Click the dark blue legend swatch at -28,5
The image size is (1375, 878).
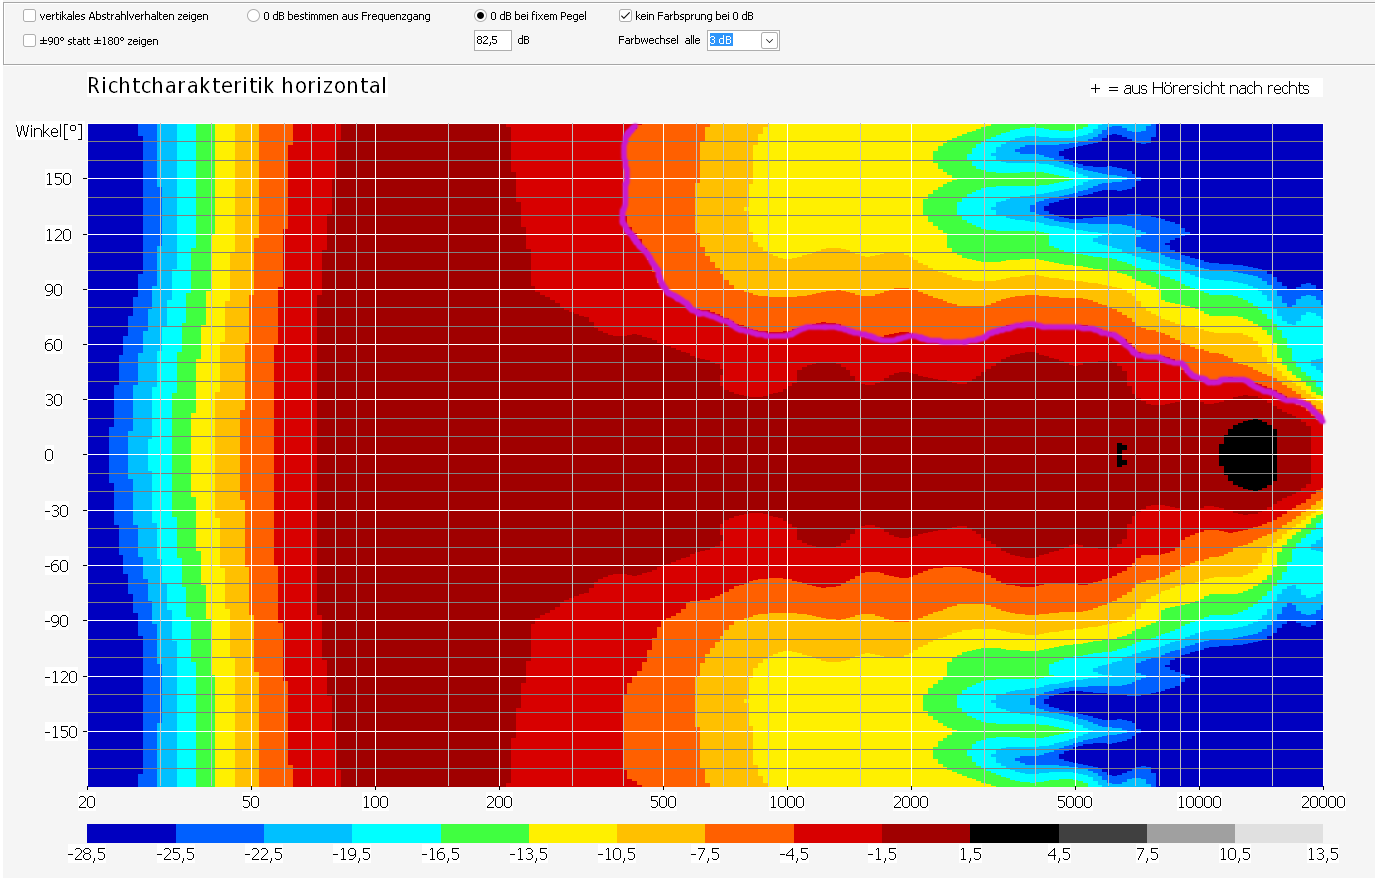coord(131,833)
